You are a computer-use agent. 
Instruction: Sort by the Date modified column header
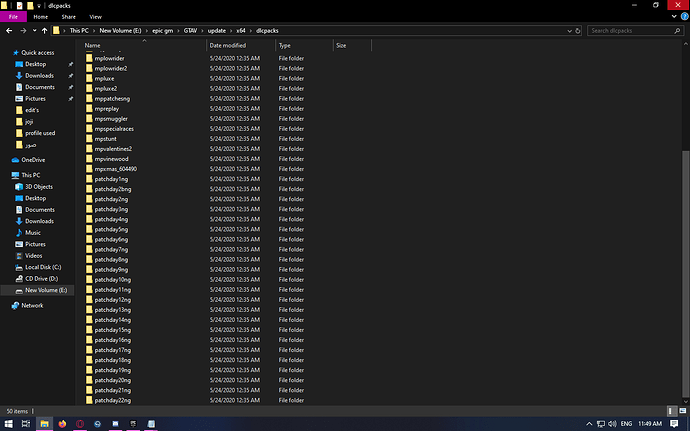tap(229, 46)
